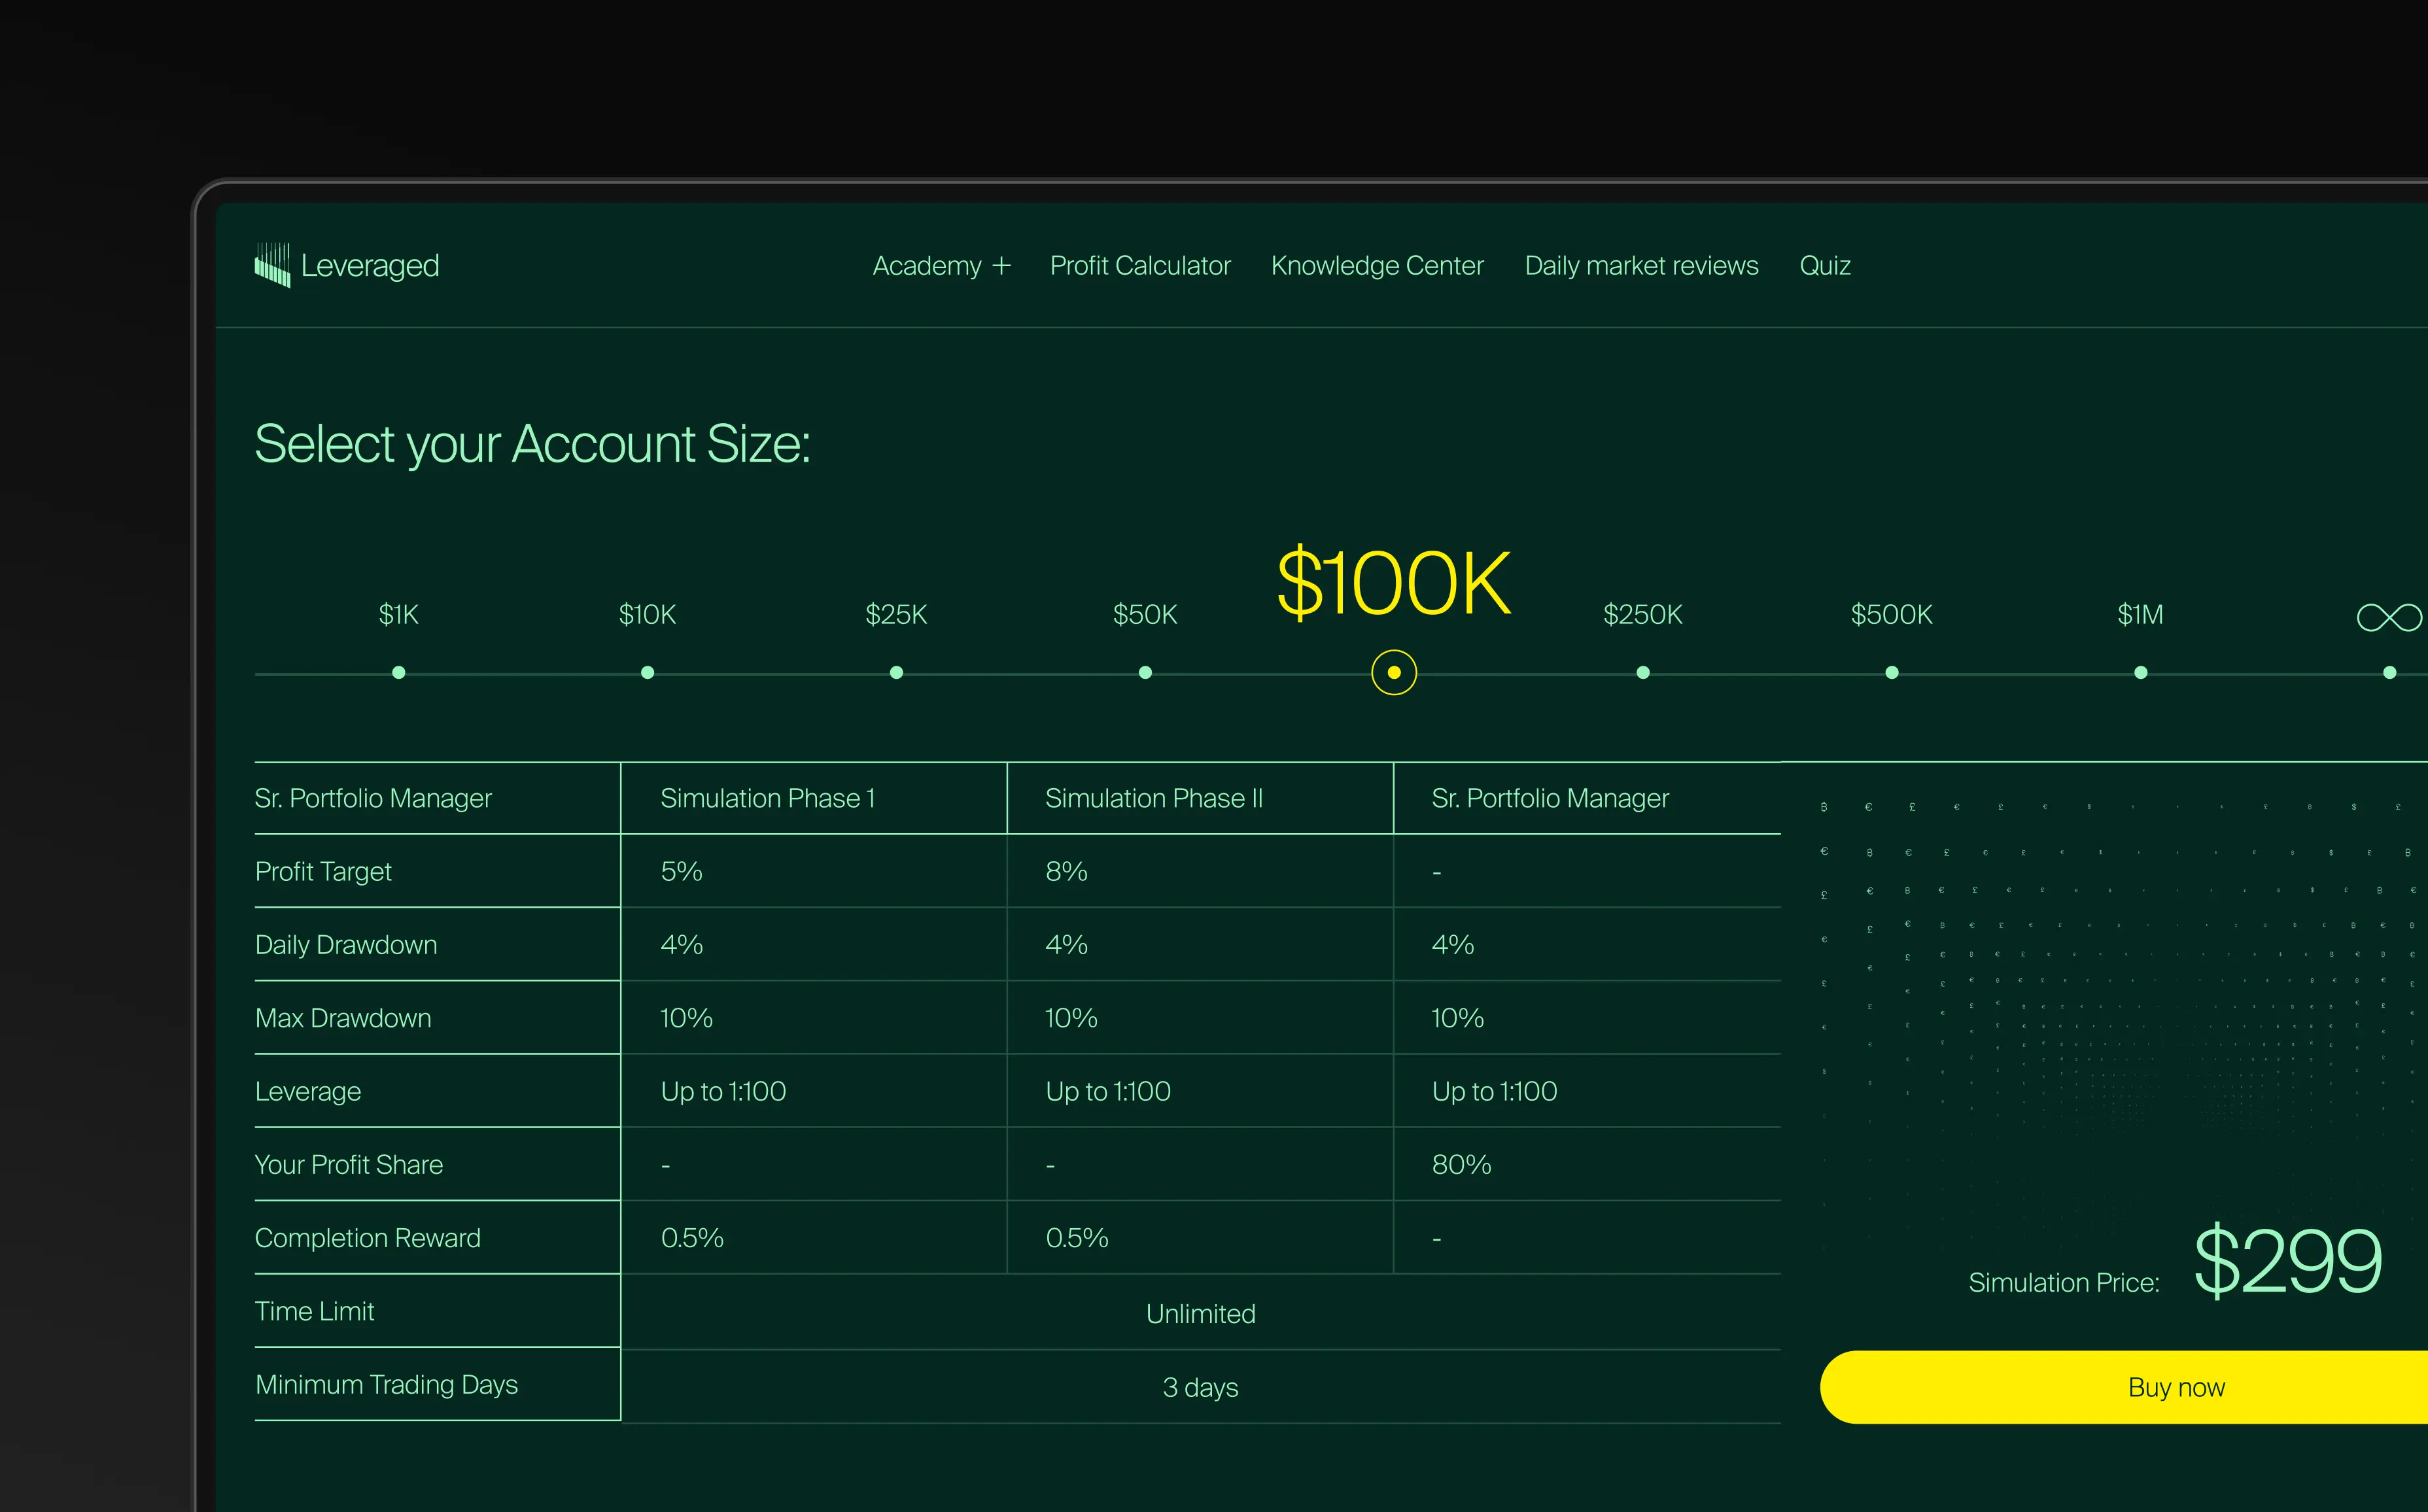Viewport: 2428px width, 1512px height.
Task: Choose the $500K account size
Action: coord(1891,672)
